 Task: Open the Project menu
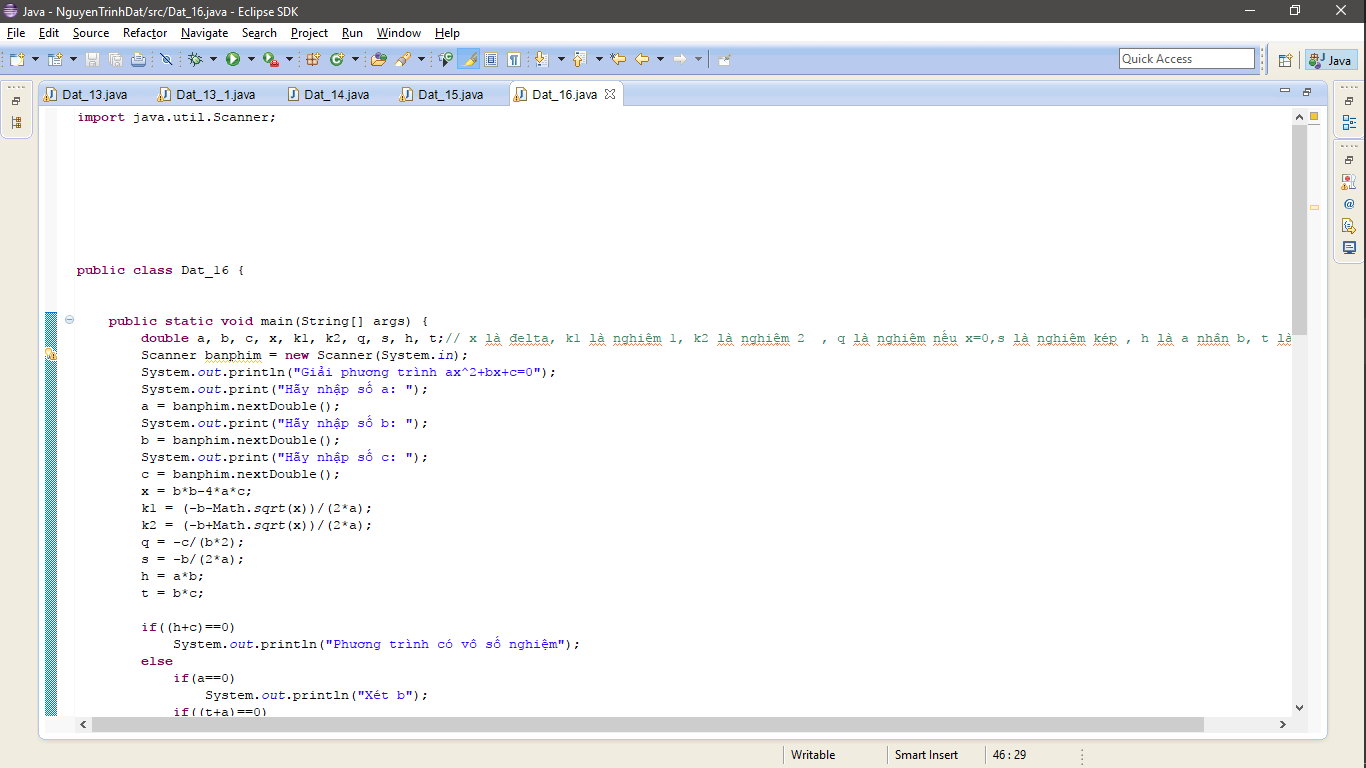[x=309, y=33]
